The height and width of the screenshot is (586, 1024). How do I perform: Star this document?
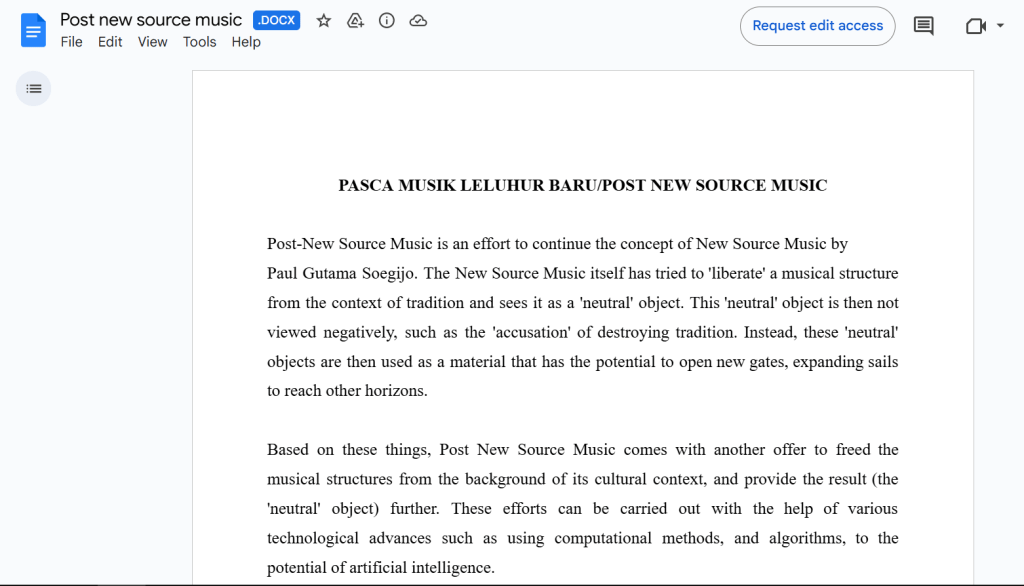click(323, 21)
